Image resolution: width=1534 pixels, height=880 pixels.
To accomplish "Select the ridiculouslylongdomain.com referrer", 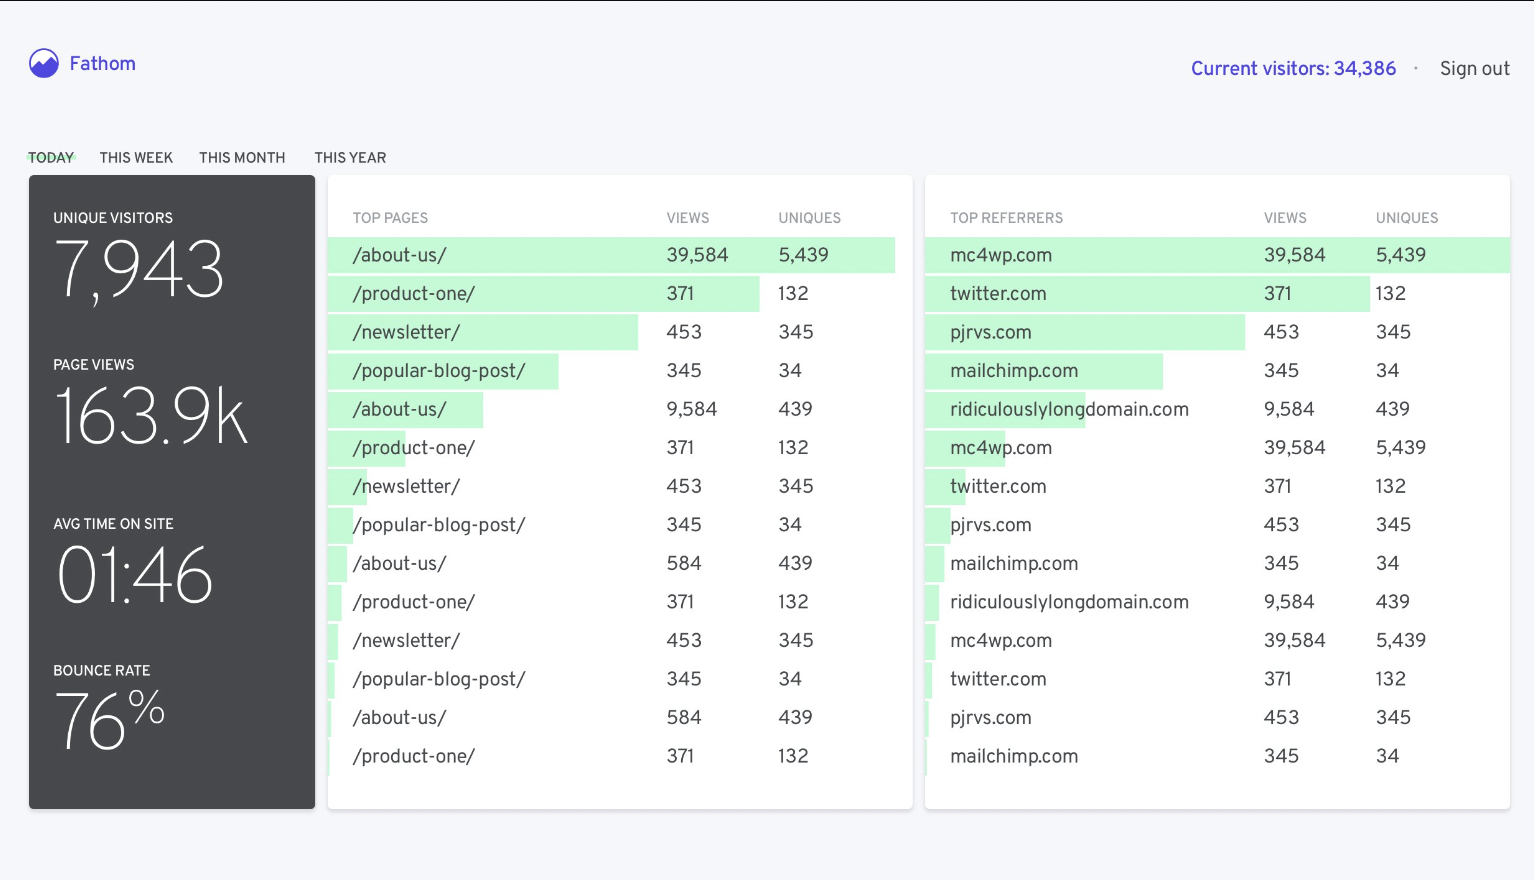I will pos(1069,409).
